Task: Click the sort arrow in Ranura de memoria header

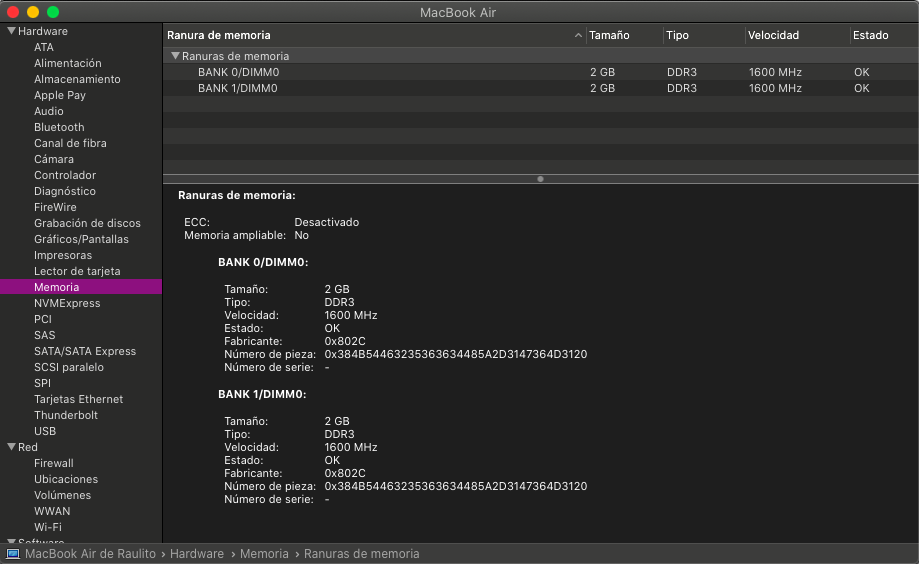Action: pos(578,35)
